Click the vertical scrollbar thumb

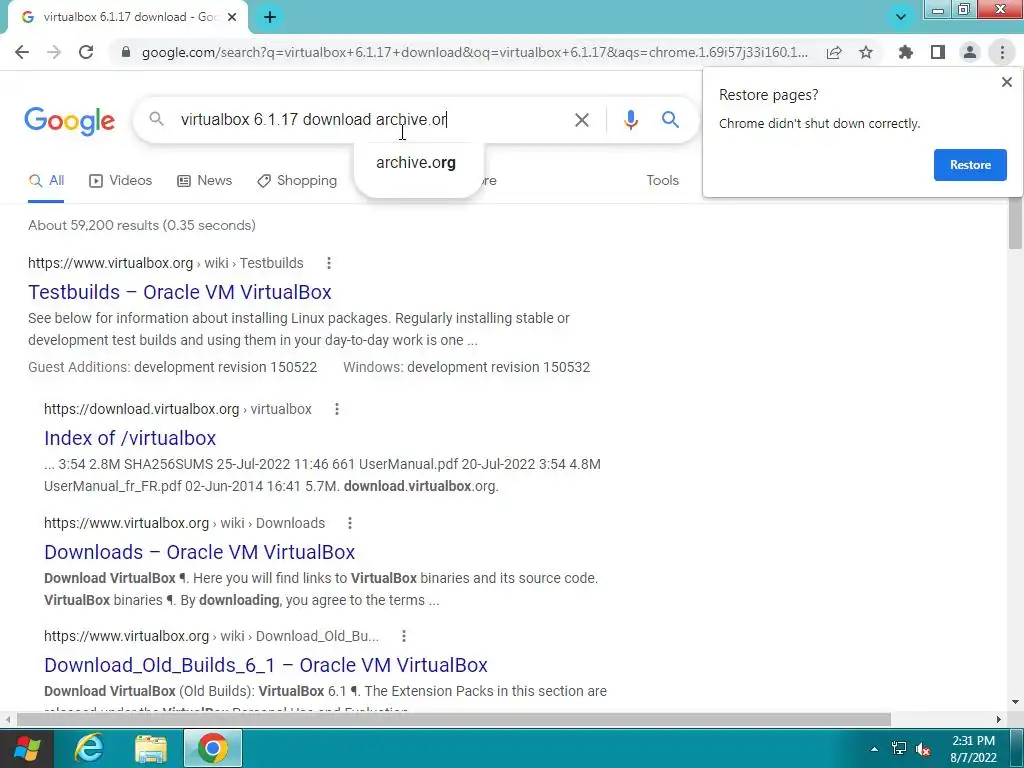(1015, 223)
